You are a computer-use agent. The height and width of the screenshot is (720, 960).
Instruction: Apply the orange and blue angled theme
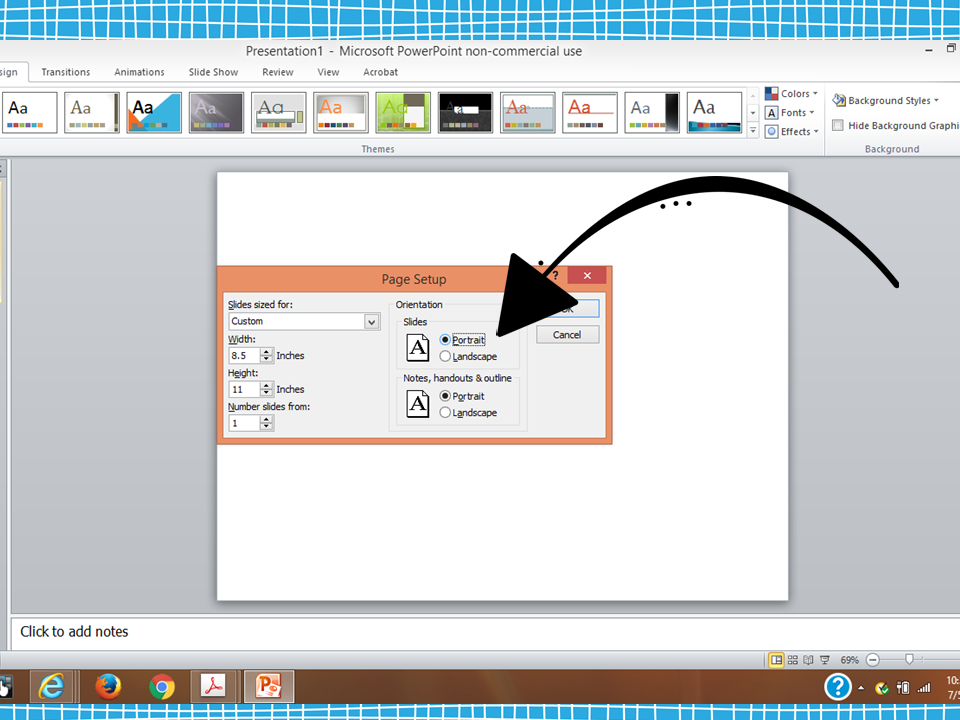click(154, 113)
